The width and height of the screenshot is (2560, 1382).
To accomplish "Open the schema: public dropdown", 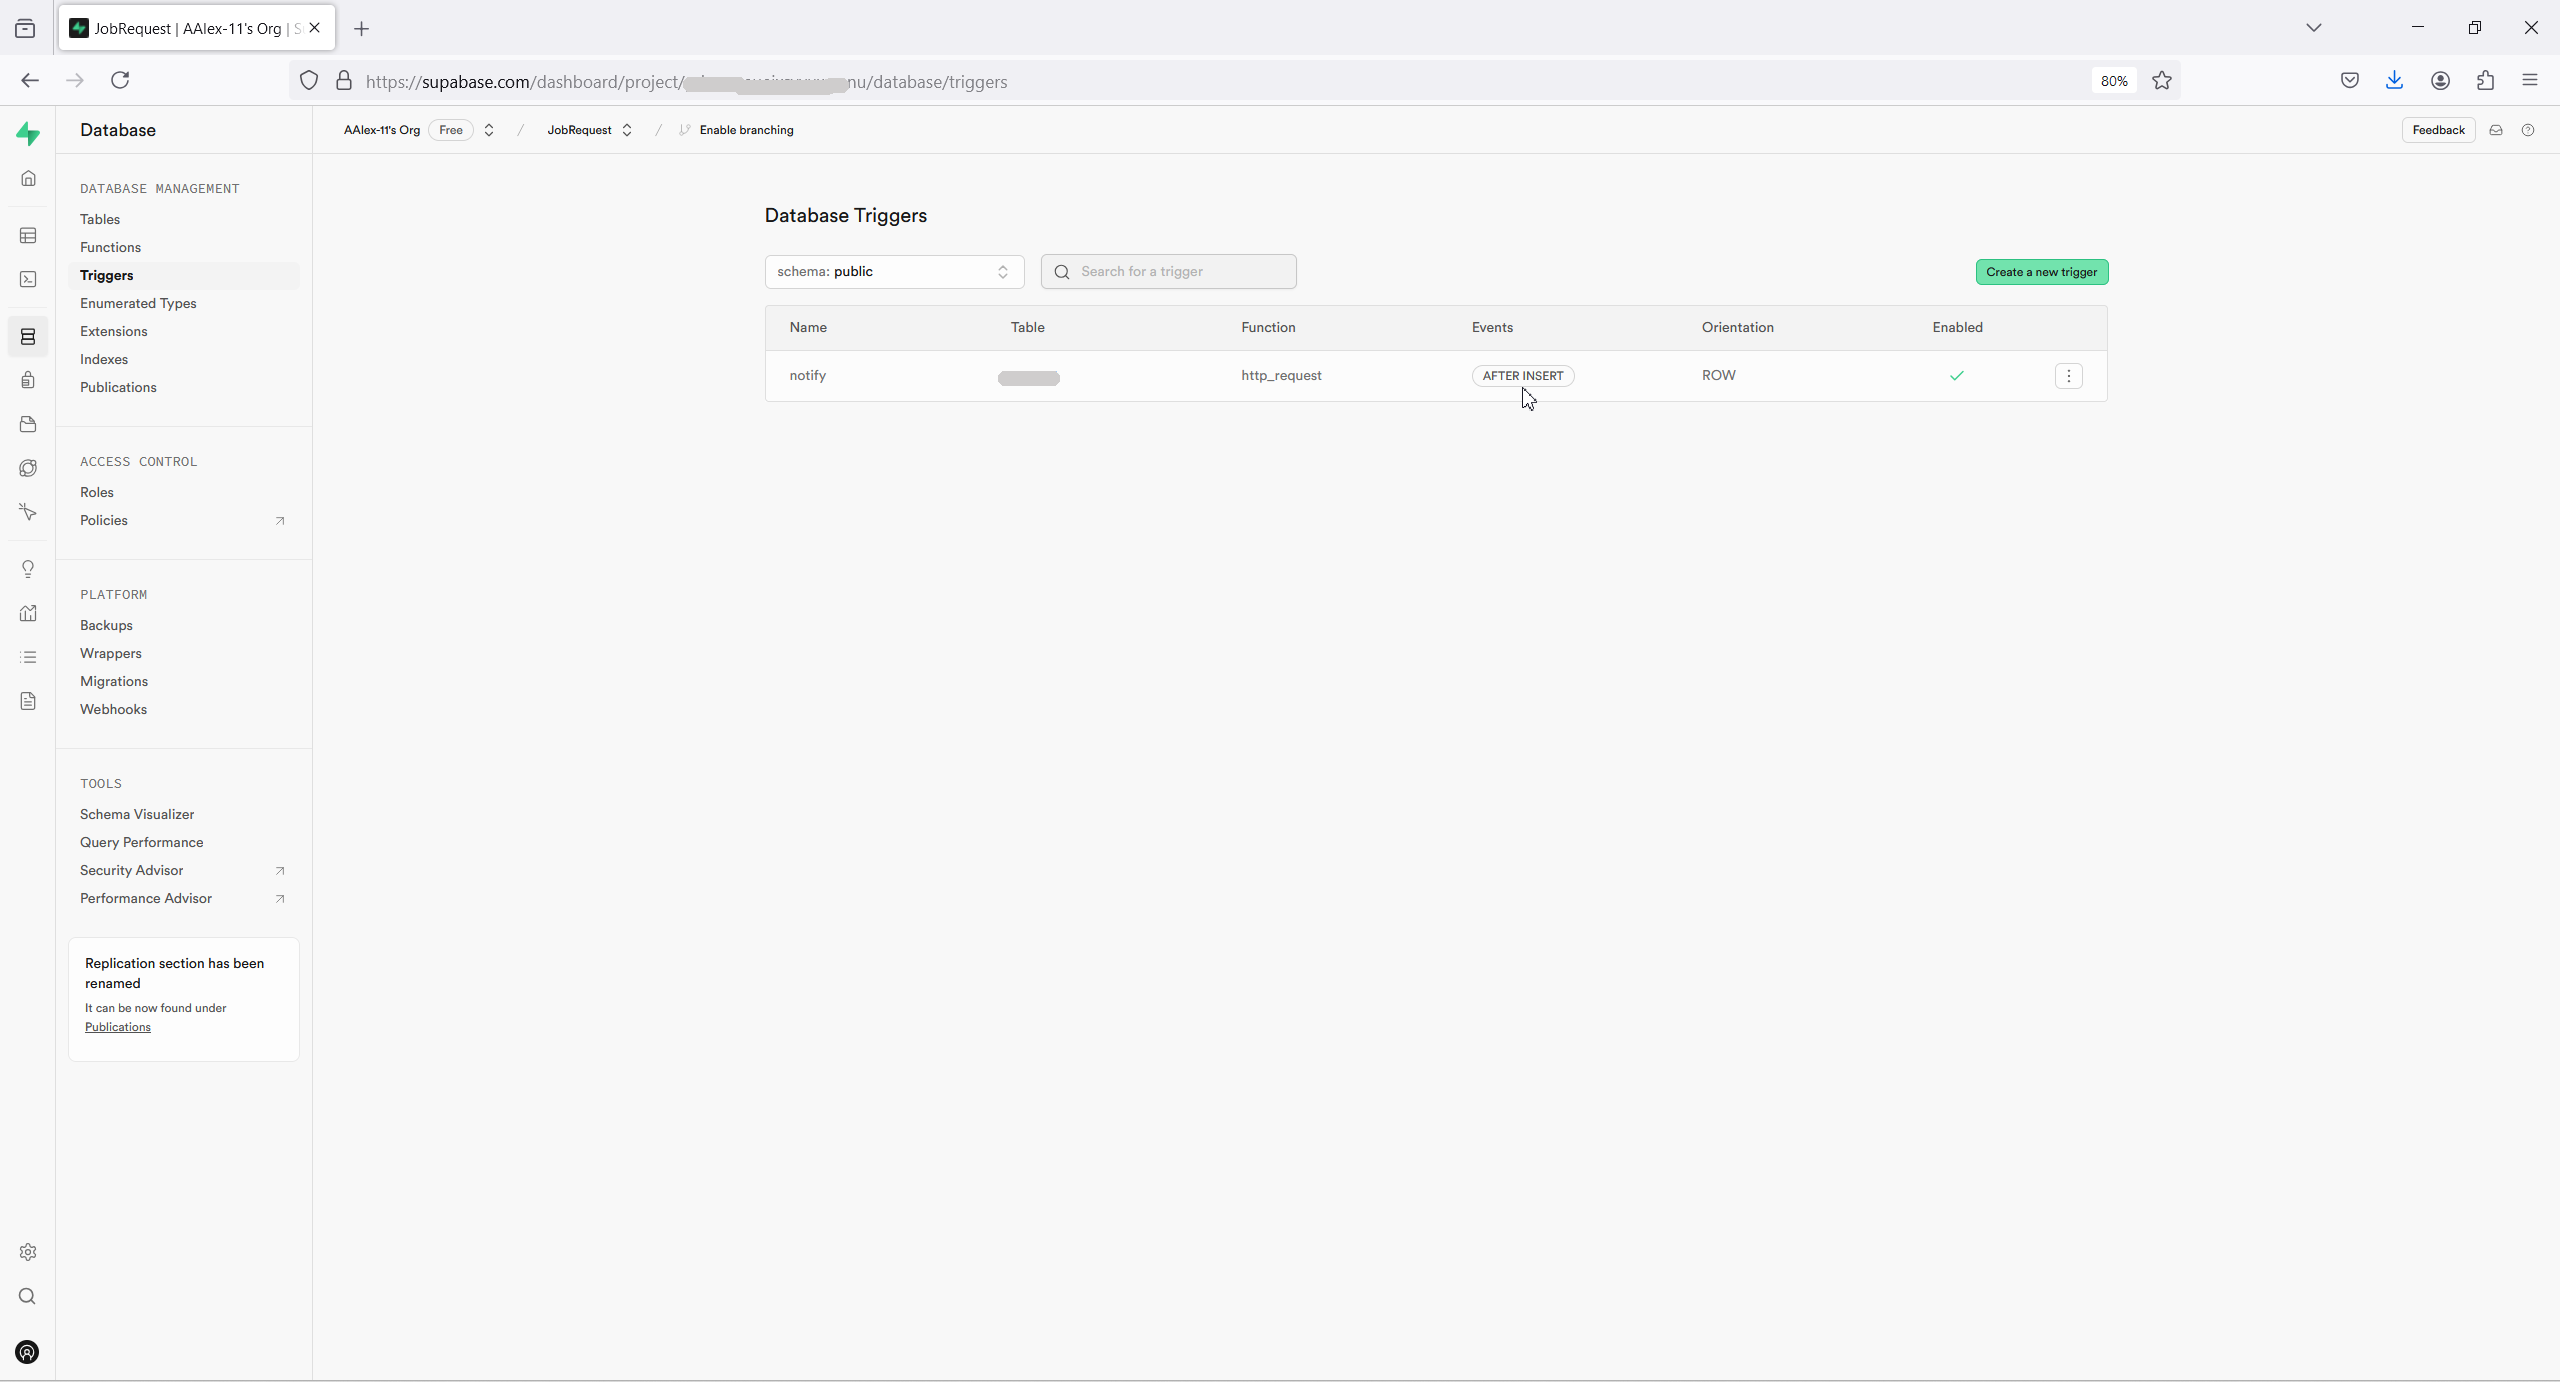I will [894, 272].
